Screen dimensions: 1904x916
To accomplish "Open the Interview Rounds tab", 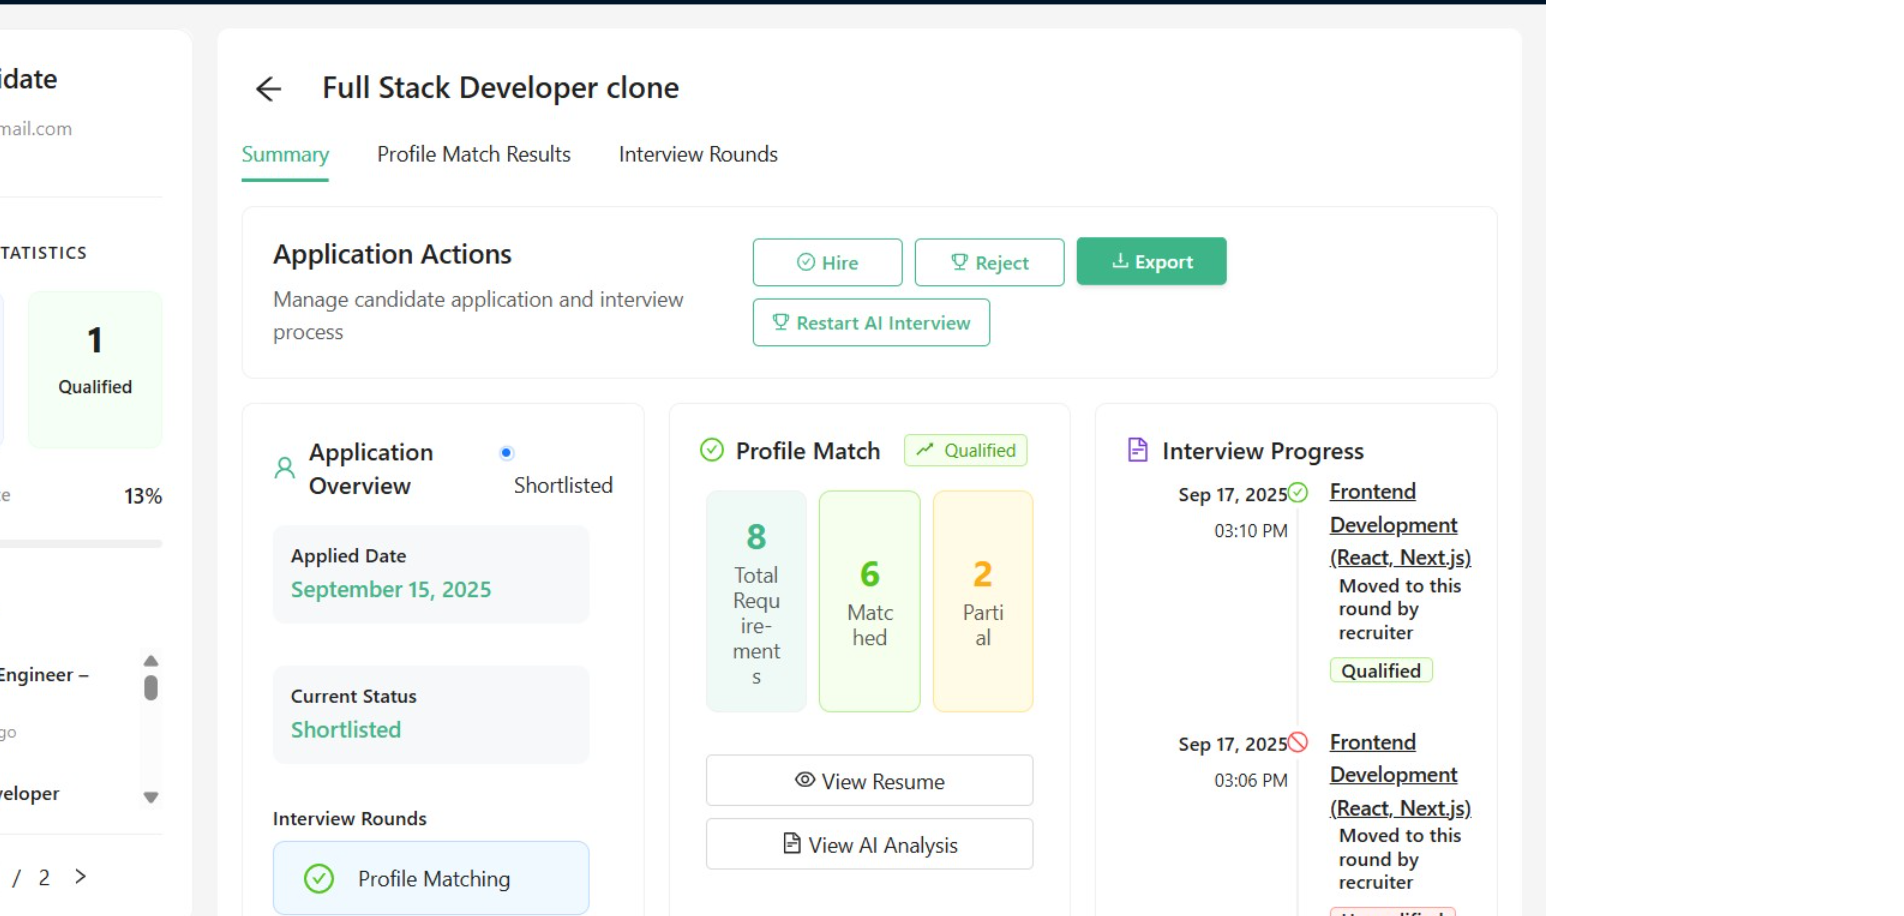I will pyautogui.click(x=697, y=155).
